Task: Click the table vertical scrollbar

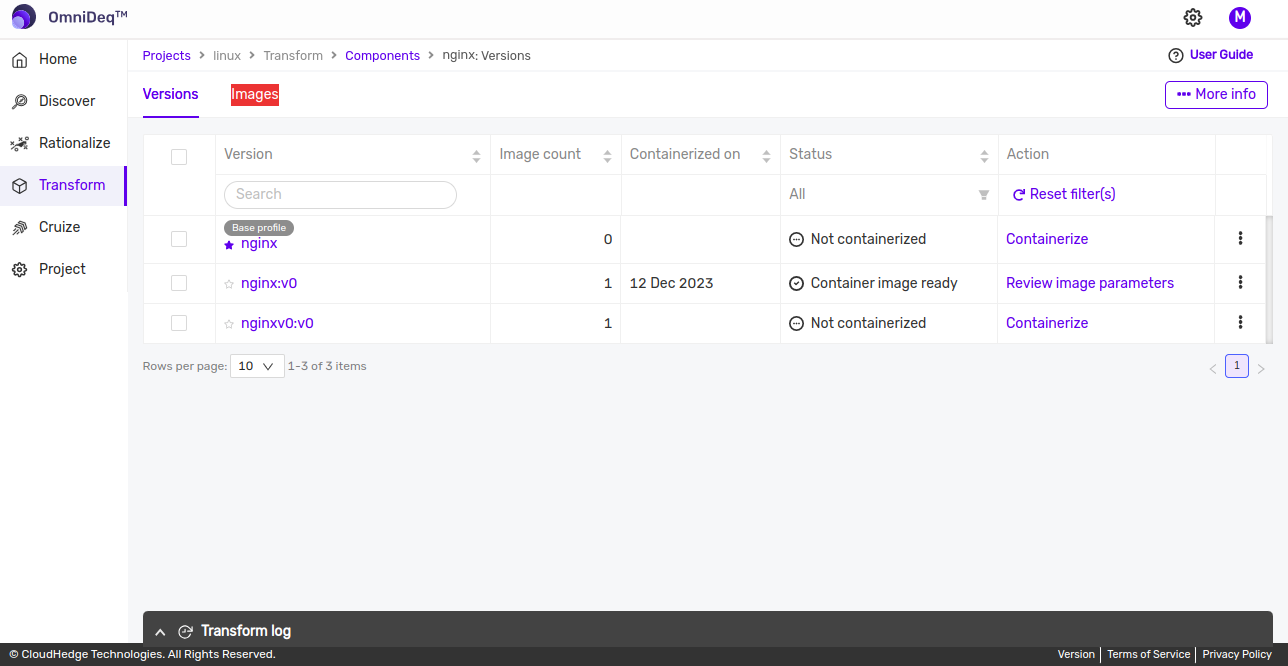Action: [1270, 279]
